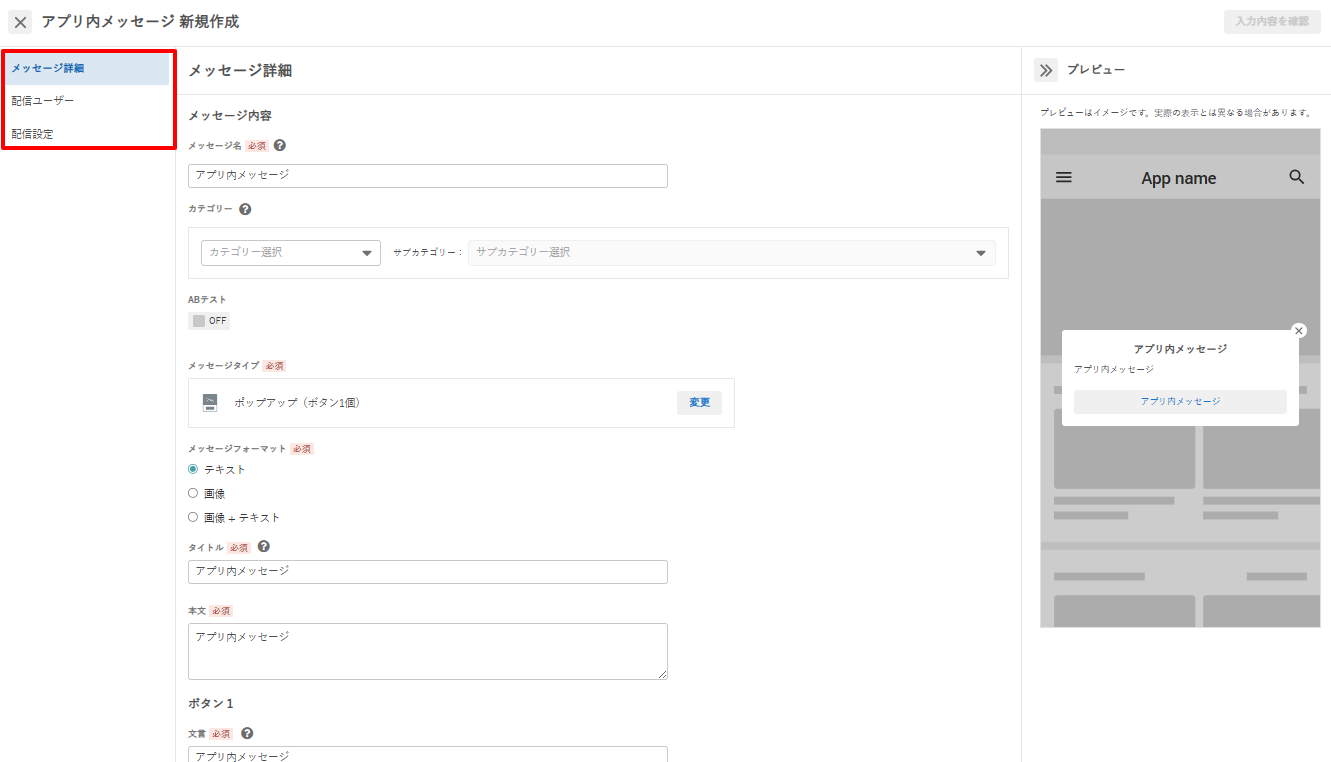Viewport: 1331px width, 762px height.
Task: Click the hamburger menu icon in preview
Action: pyautogui.click(x=1064, y=177)
